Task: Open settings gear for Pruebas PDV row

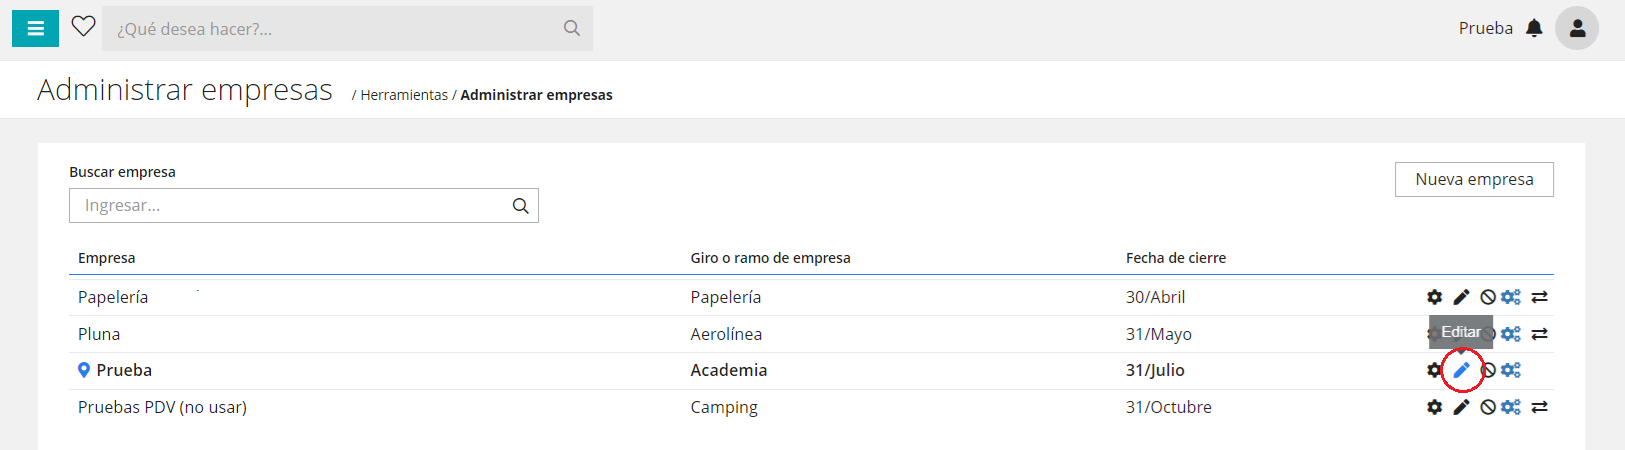Action: coord(1434,407)
